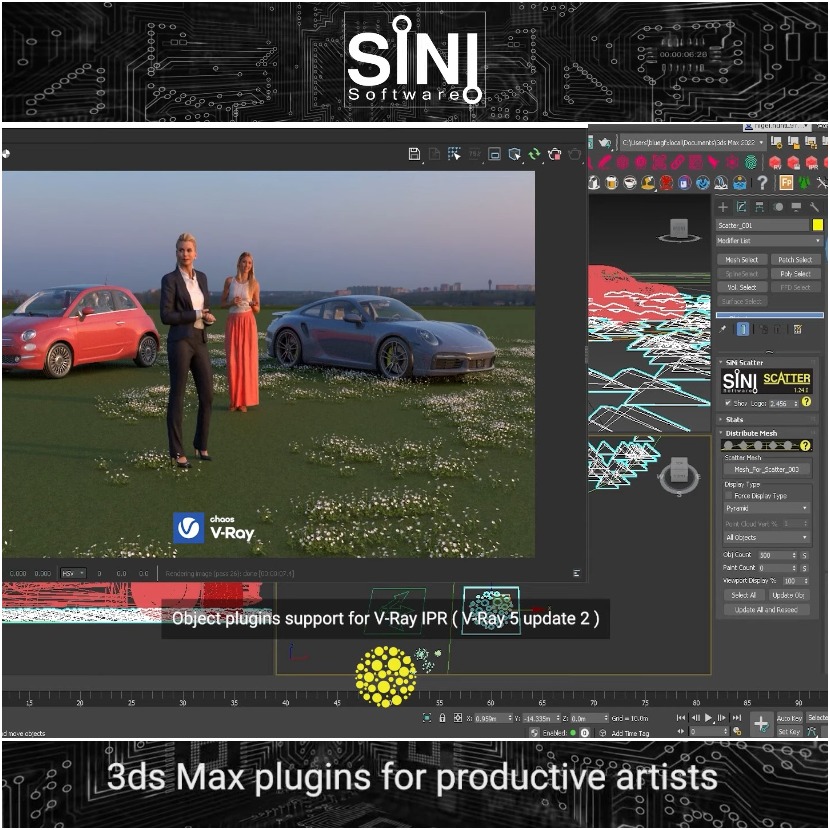Click the red RV cube icon

coord(775,163)
